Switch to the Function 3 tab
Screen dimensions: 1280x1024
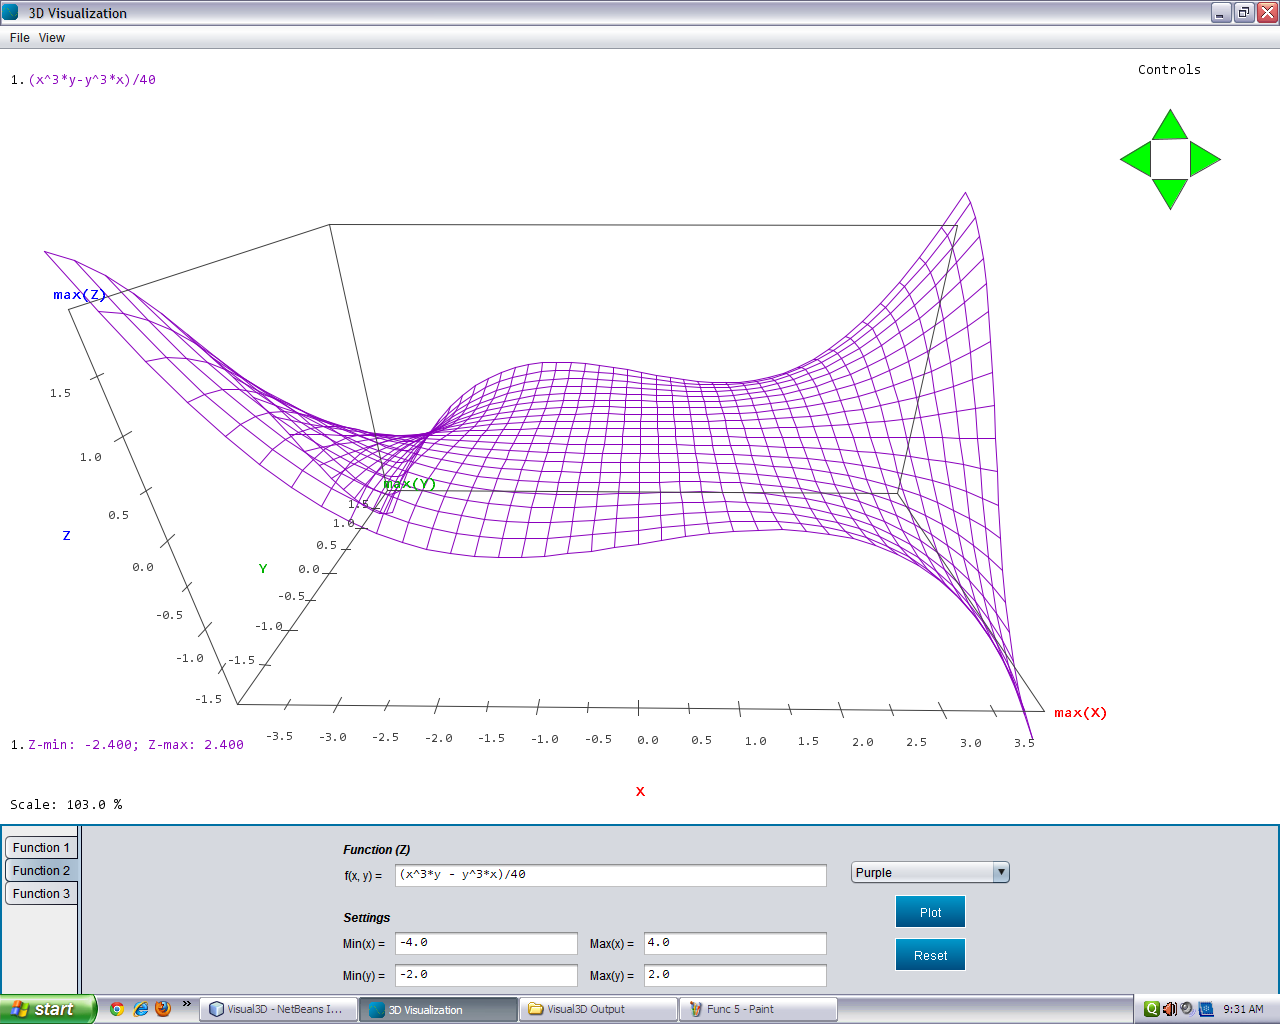(41, 892)
